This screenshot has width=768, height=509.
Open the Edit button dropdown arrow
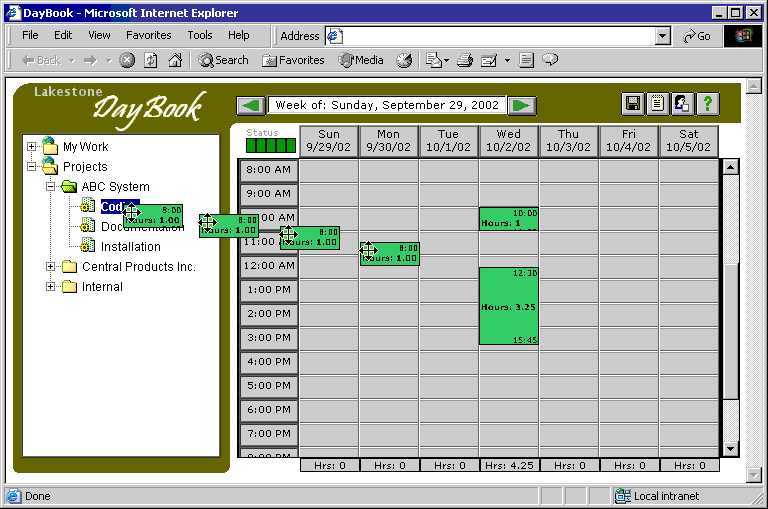tap(507, 61)
